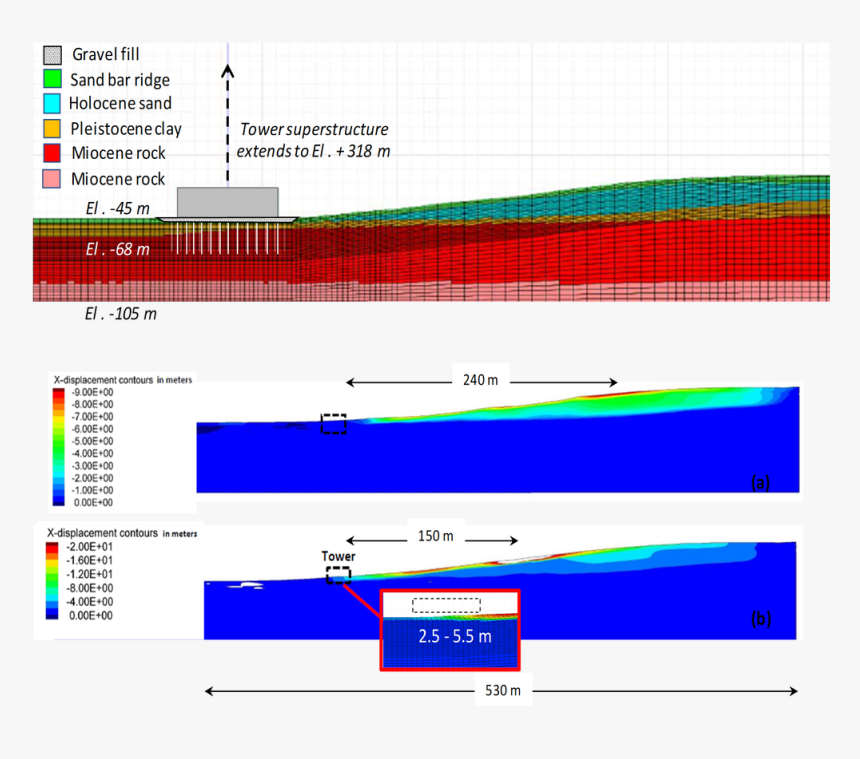Select the orange Pleistocene clay swatch
Screen dimensions: 860x759
[x=53, y=128]
